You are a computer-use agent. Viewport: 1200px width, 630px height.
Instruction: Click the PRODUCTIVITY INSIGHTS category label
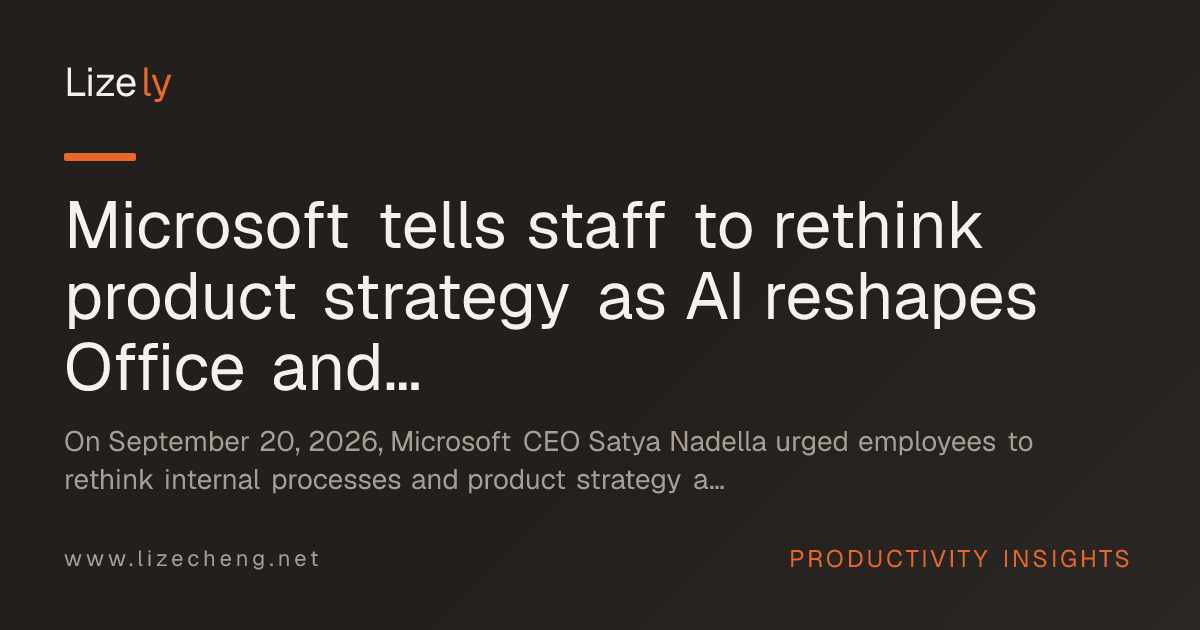point(960,558)
